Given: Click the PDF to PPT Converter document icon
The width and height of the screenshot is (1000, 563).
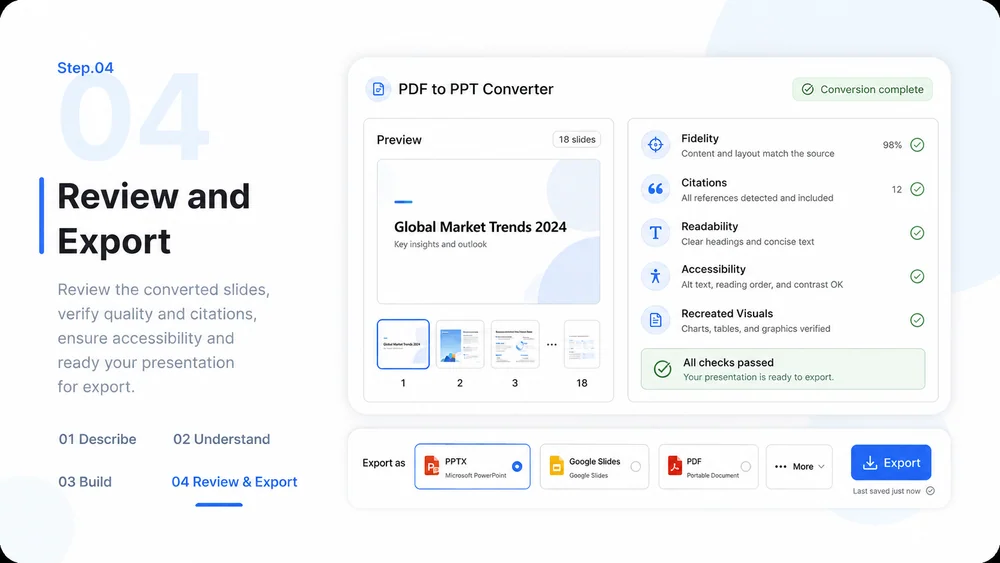Looking at the screenshot, I should (x=378, y=89).
